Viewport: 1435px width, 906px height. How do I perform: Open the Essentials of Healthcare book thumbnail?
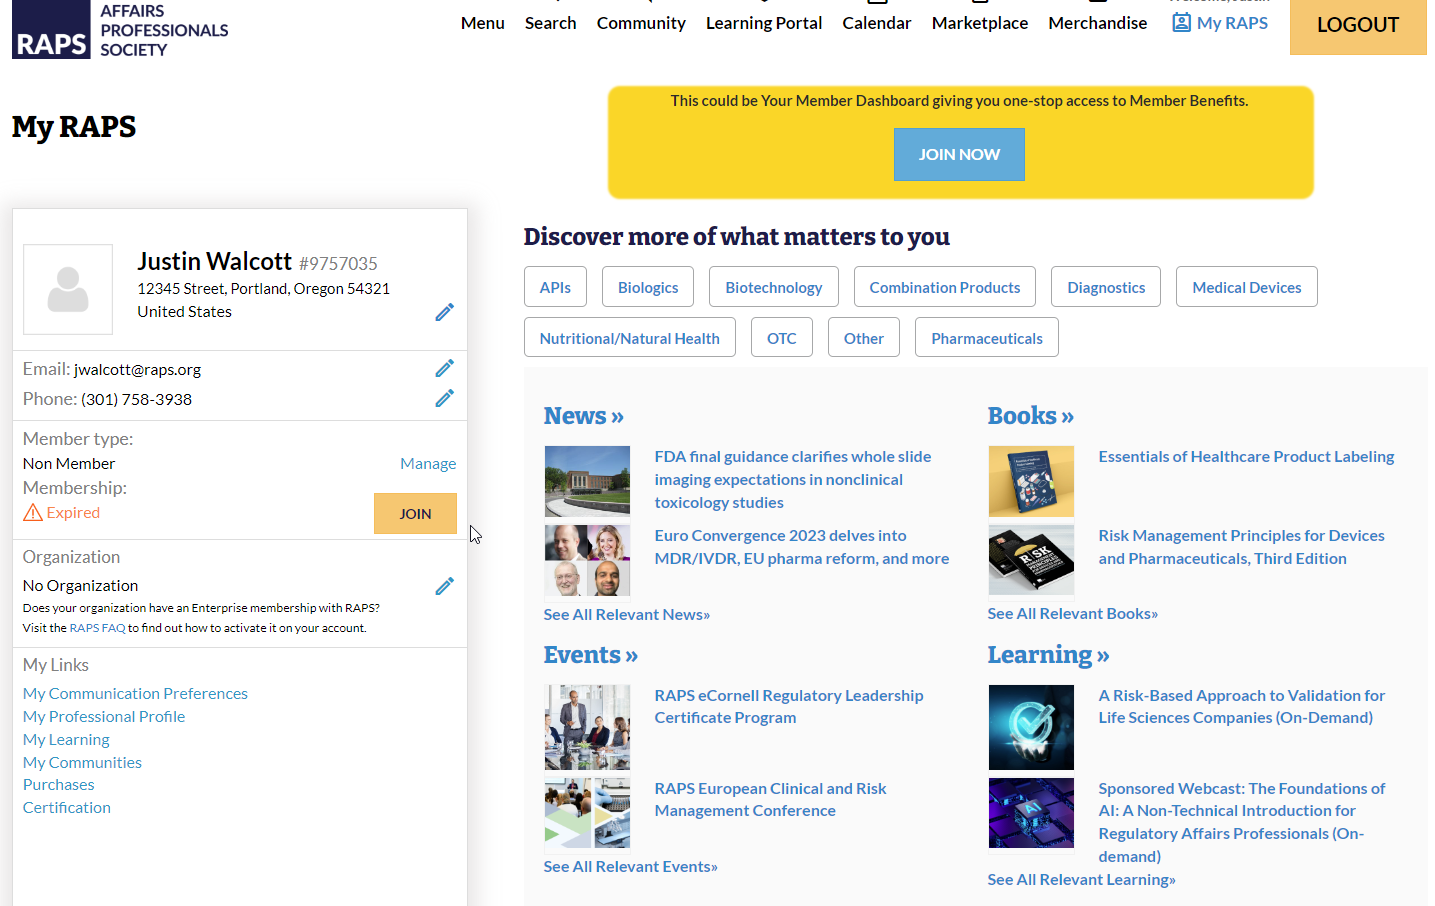tap(1031, 481)
